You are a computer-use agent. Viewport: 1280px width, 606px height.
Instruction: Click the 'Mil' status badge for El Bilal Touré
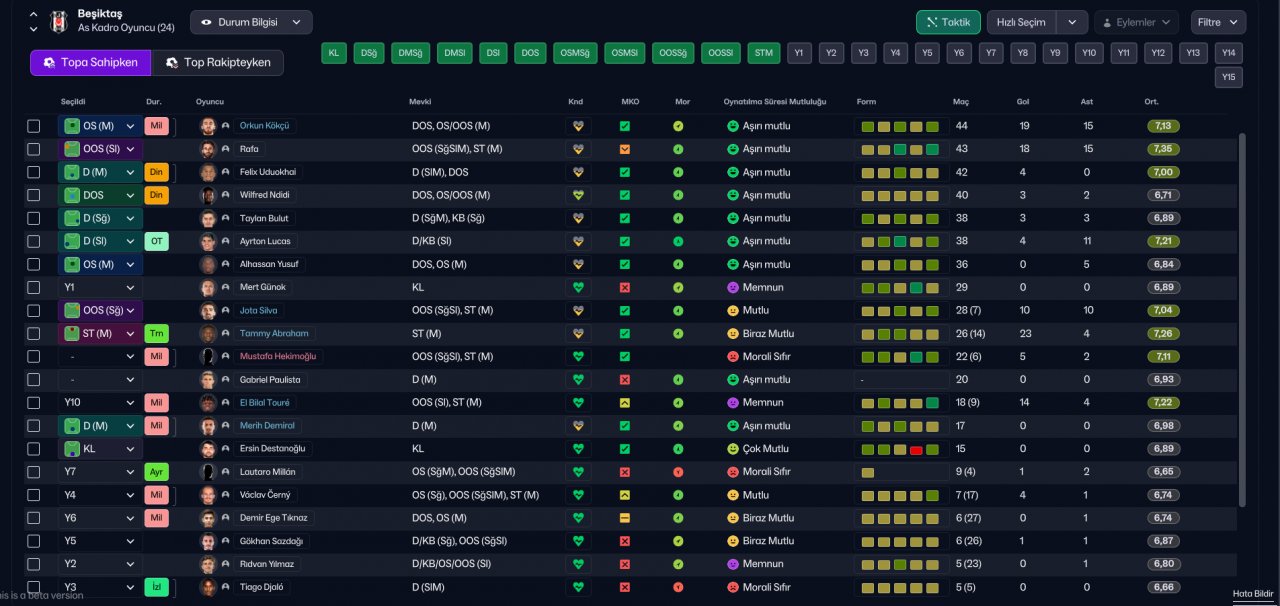point(157,402)
